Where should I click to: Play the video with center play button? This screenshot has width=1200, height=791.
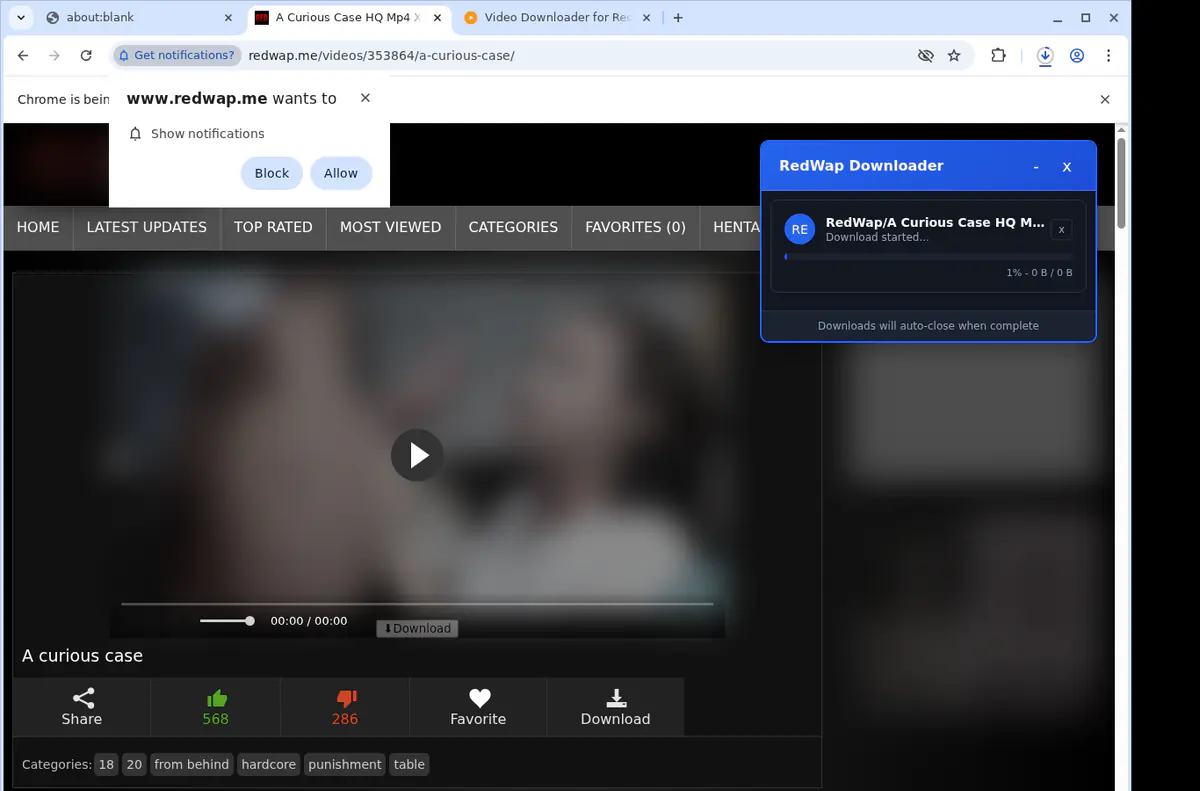coord(417,455)
